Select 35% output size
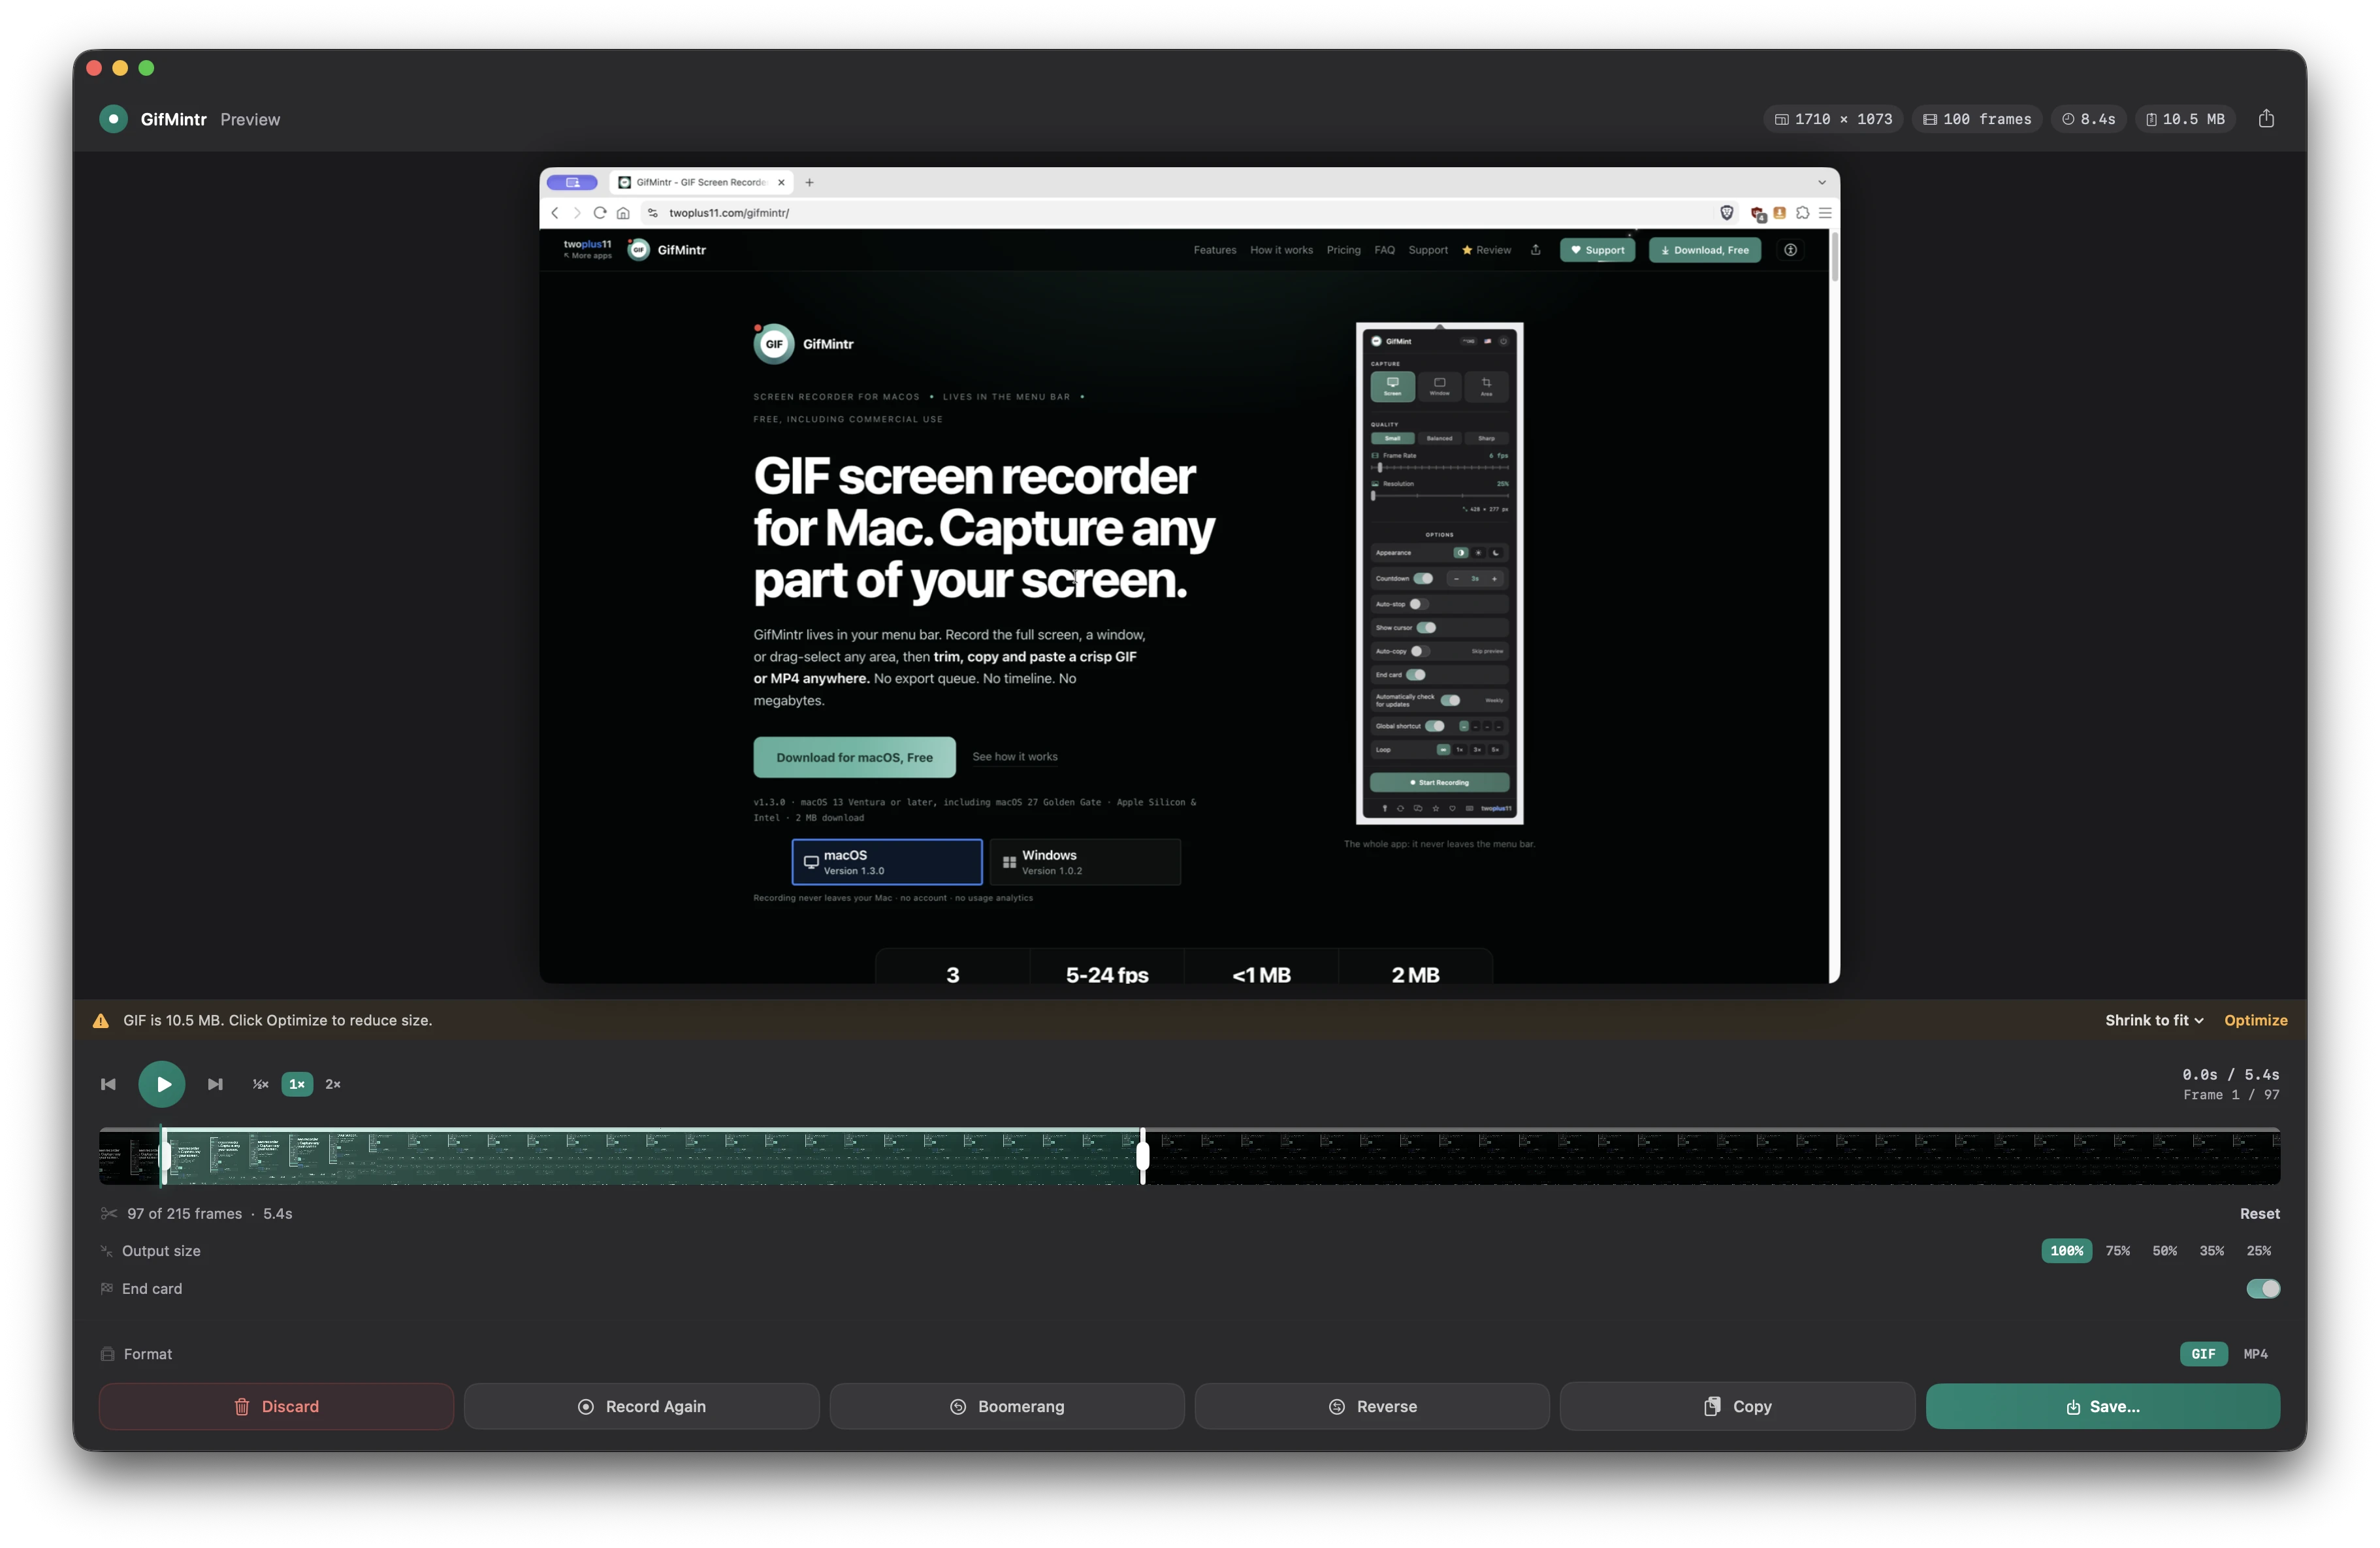 (x=2211, y=1251)
